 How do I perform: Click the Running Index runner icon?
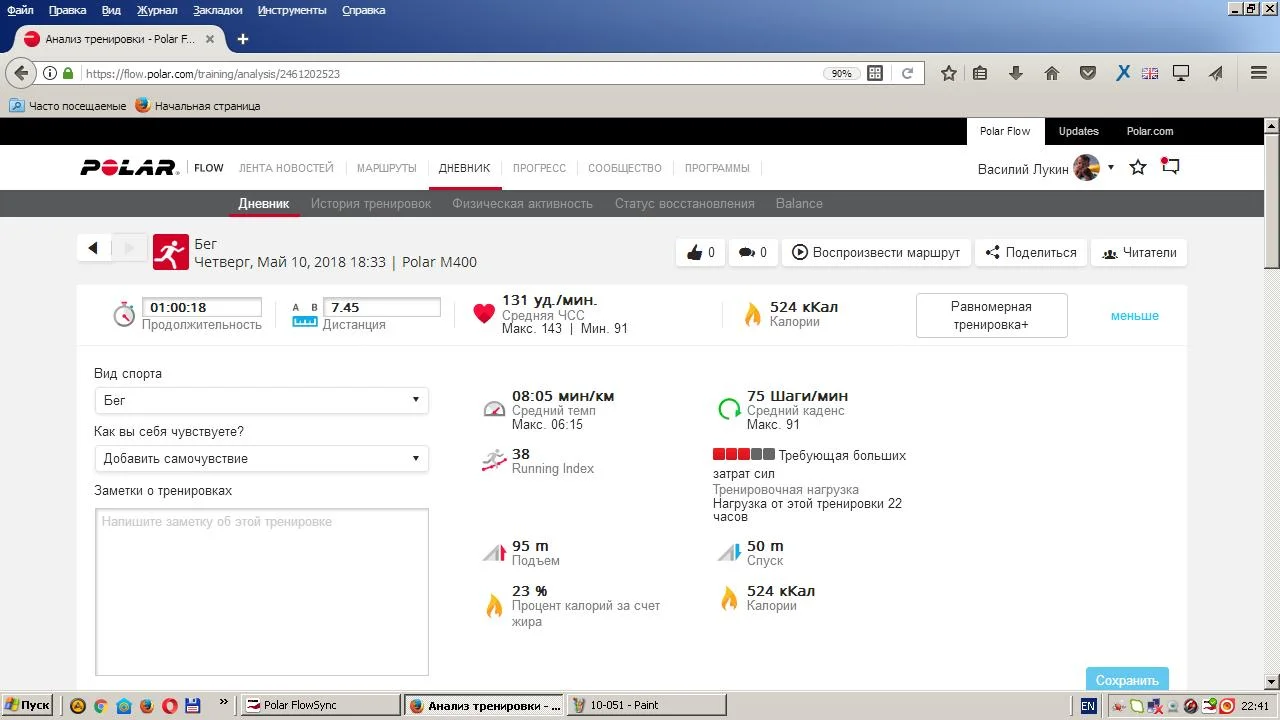[494, 460]
